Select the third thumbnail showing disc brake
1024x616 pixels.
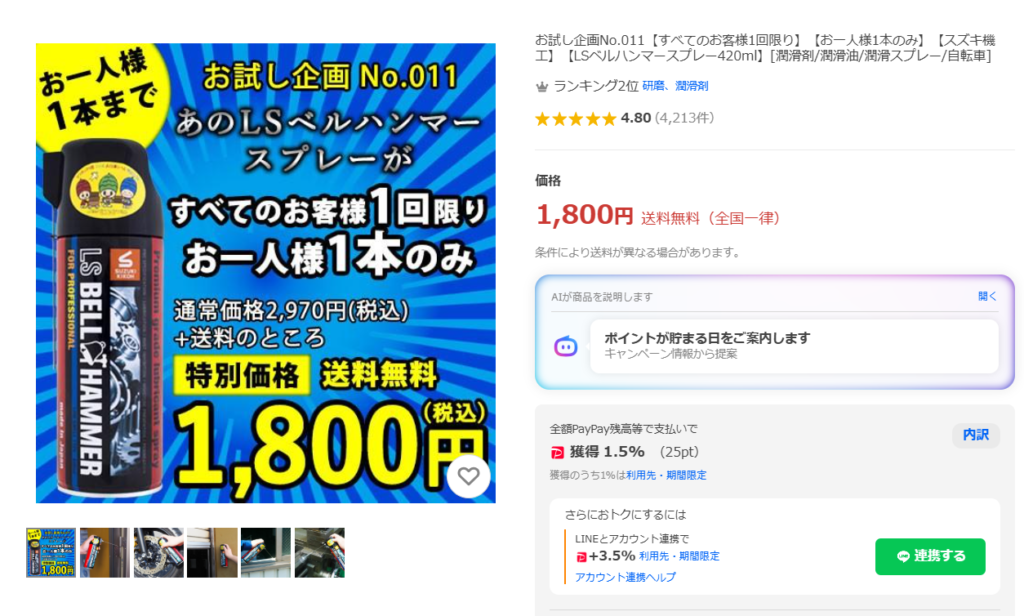(x=159, y=553)
